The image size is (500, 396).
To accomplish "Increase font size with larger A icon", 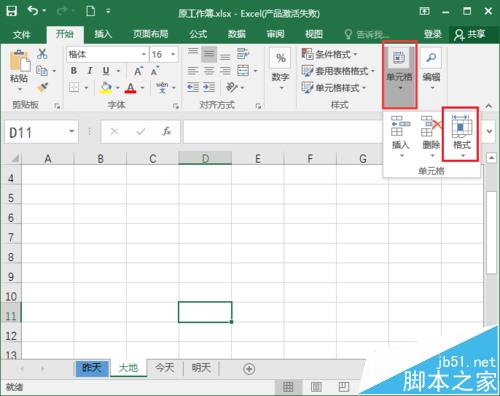I will click(138, 71).
